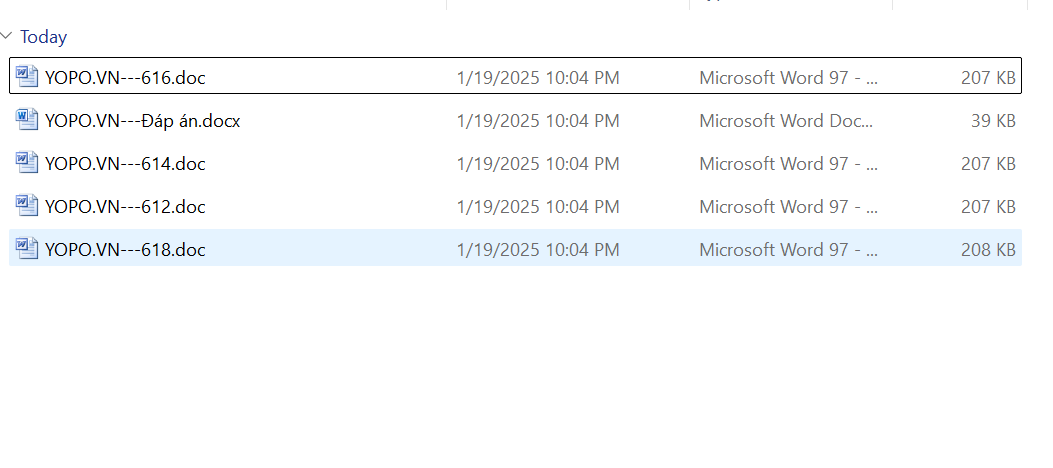Click the modified date of YOPO.VN---616.doc
The image size is (1053, 468).
point(537,77)
